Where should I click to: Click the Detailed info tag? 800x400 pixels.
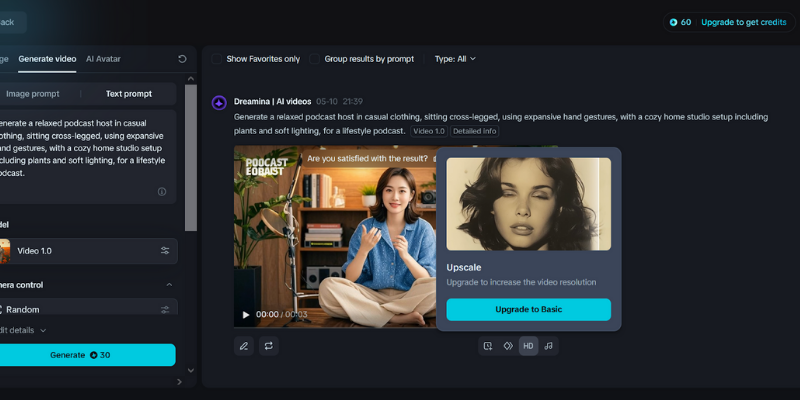click(x=474, y=131)
